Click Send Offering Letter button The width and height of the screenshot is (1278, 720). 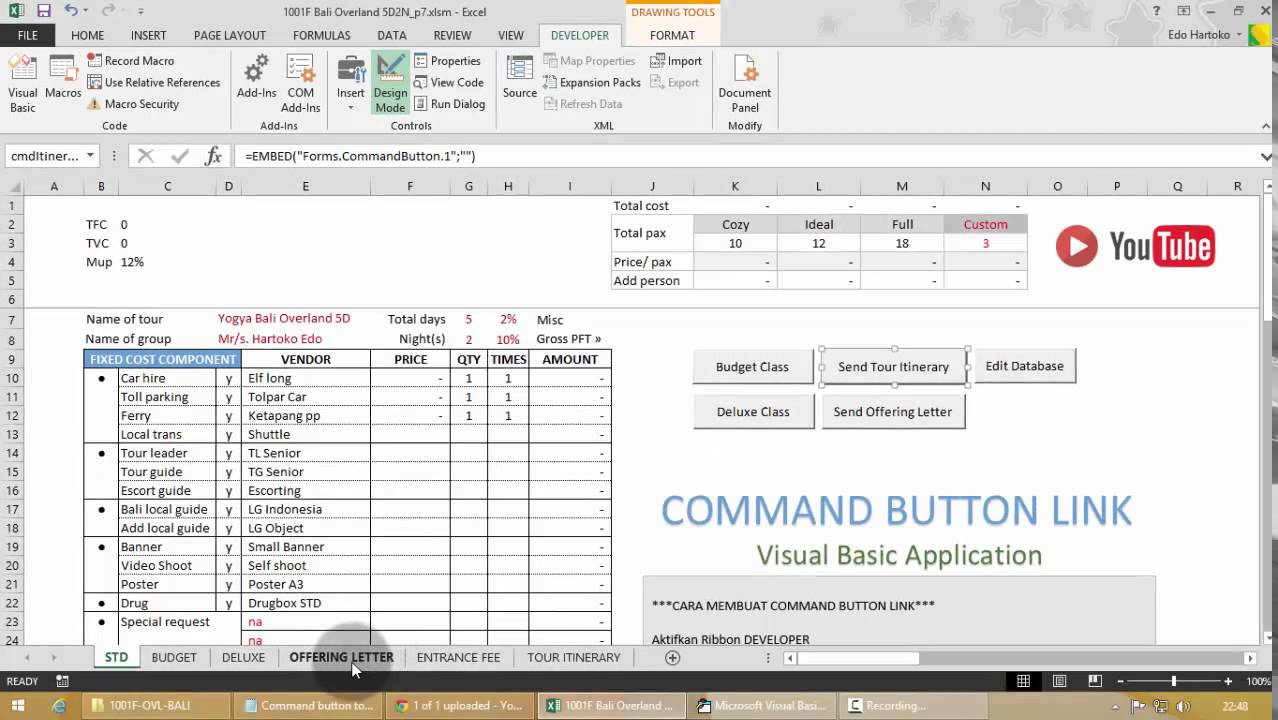[893, 411]
